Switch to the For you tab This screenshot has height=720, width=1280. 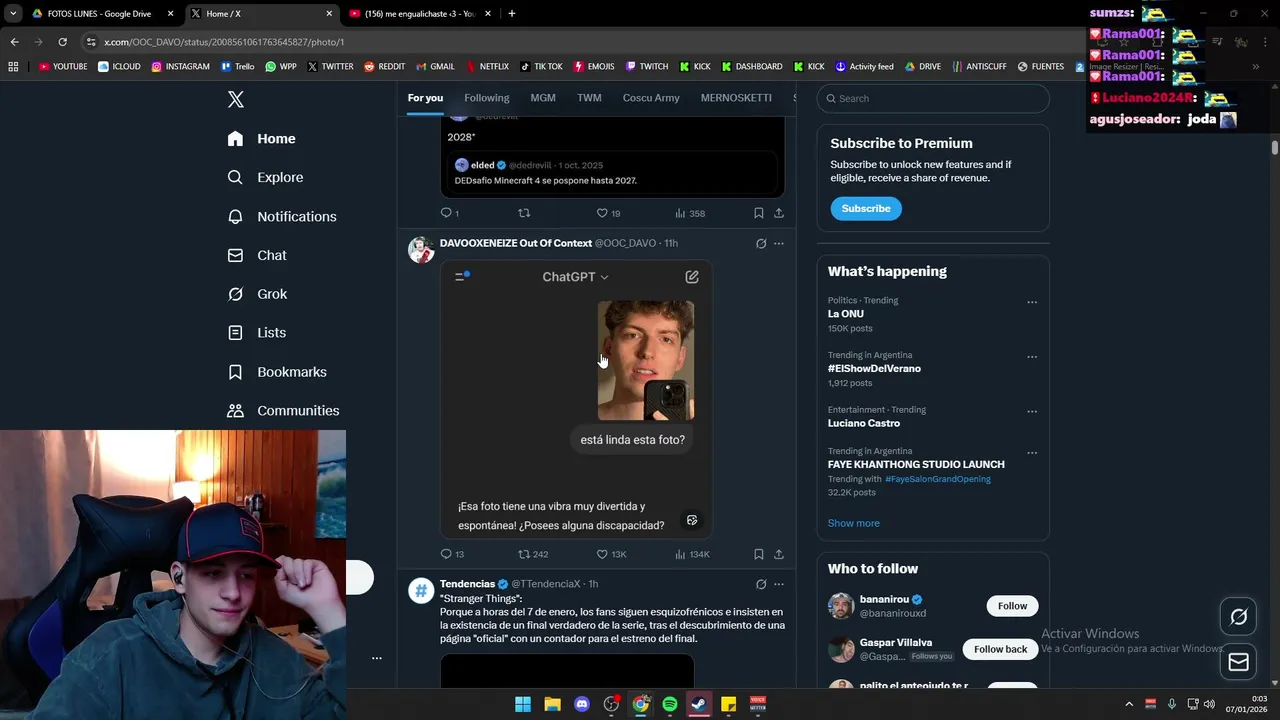click(x=425, y=98)
